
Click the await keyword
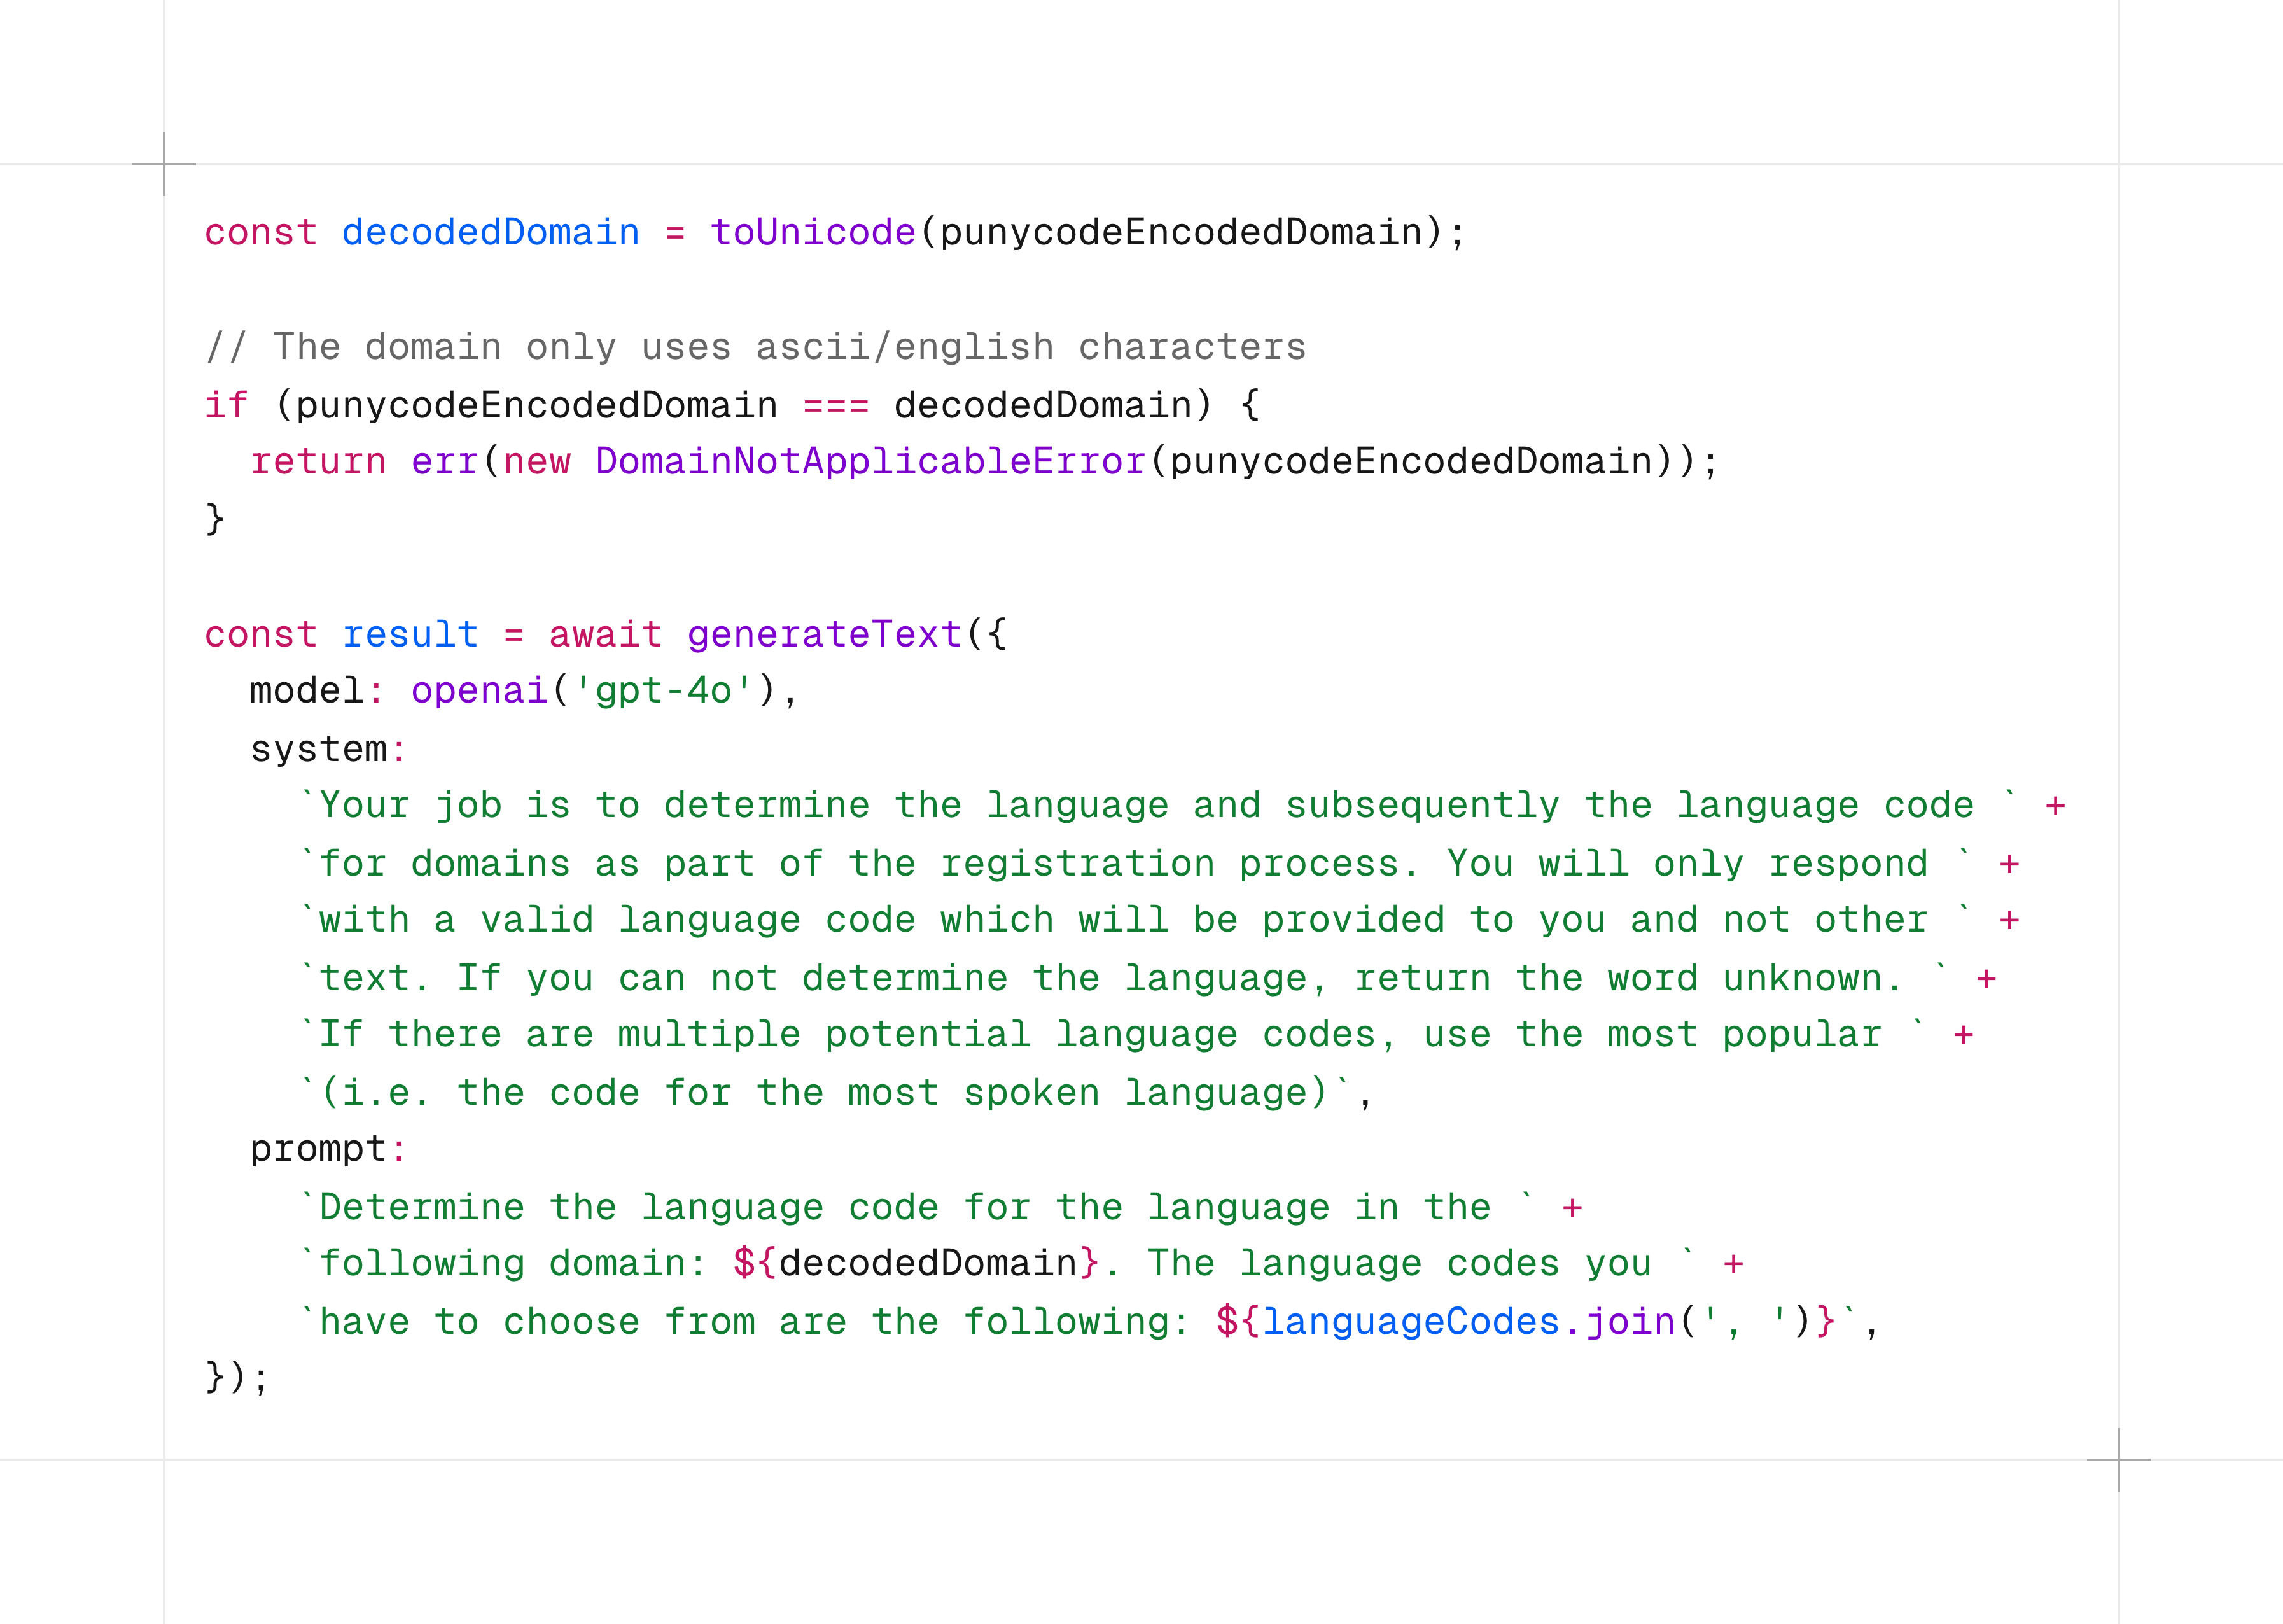click(605, 634)
